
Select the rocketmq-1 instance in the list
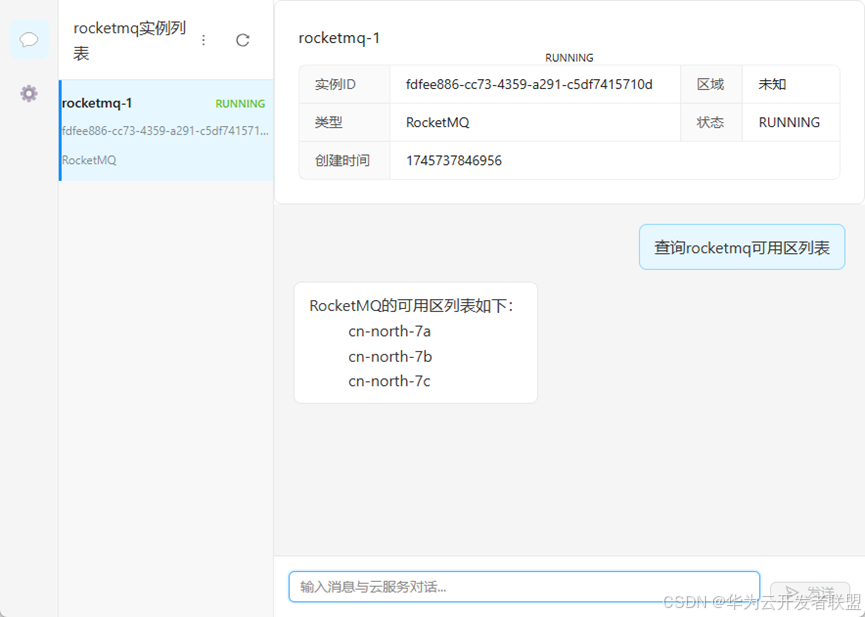pyautogui.click(x=166, y=130)
